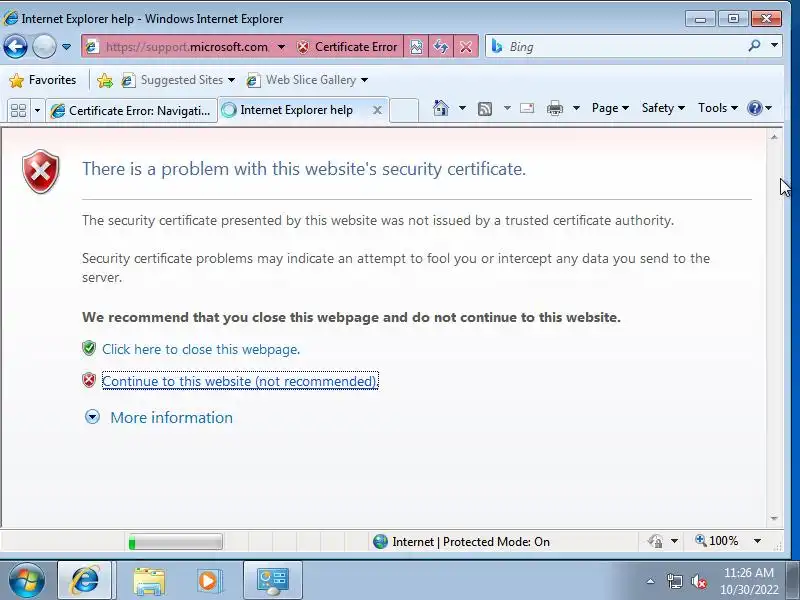Add page to Favorites bar icon

pyautogui.click(x=105, y=80)
